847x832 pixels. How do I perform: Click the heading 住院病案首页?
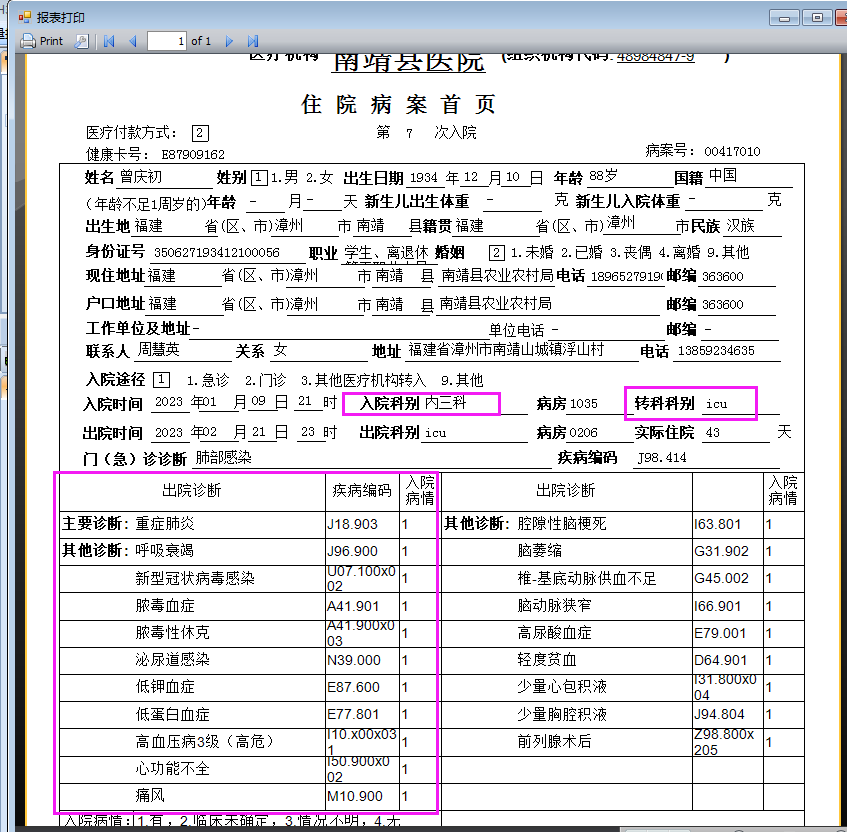[x=398, y=104]
